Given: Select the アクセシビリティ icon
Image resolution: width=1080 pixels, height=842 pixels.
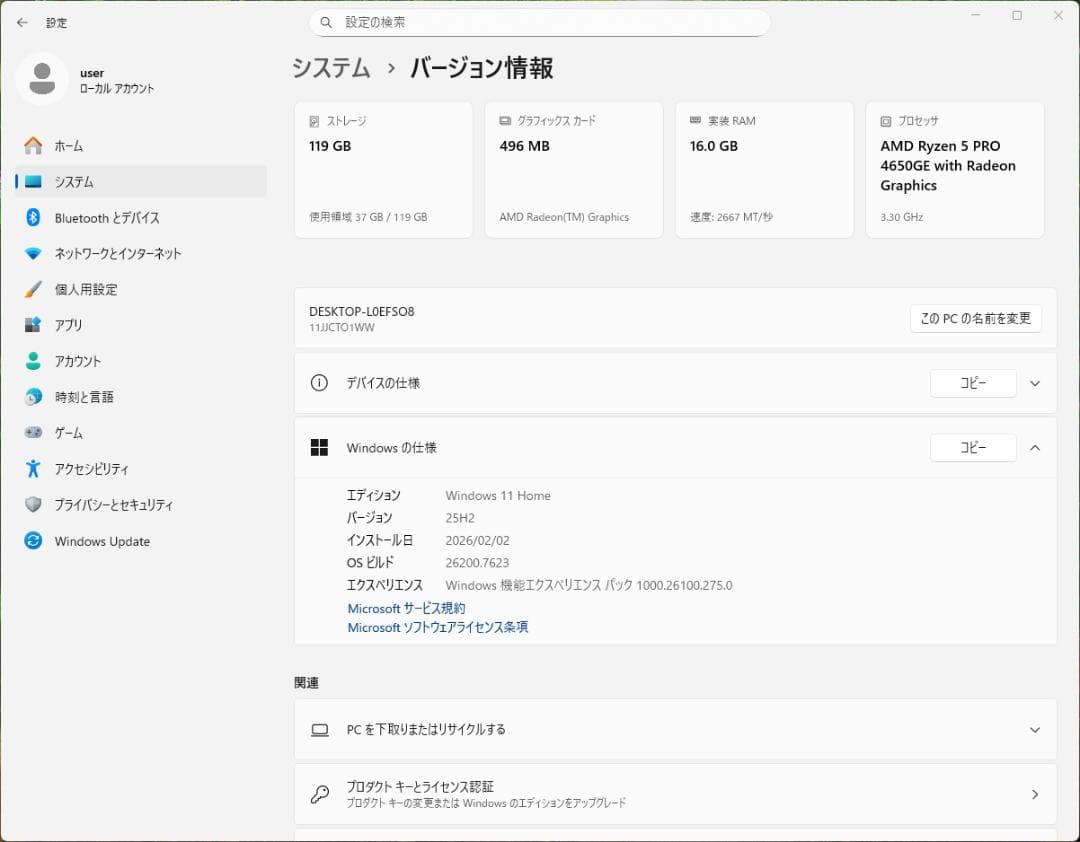Looking at the screenshot, I should [33, 468].
